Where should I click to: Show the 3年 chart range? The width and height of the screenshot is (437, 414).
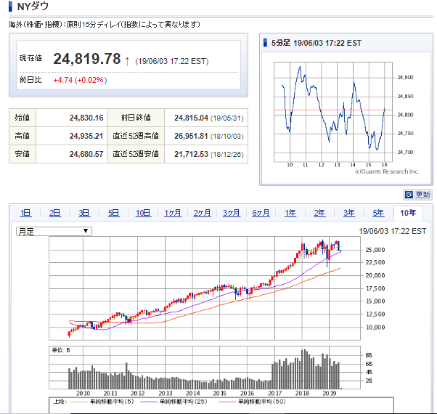pos(349,213)
